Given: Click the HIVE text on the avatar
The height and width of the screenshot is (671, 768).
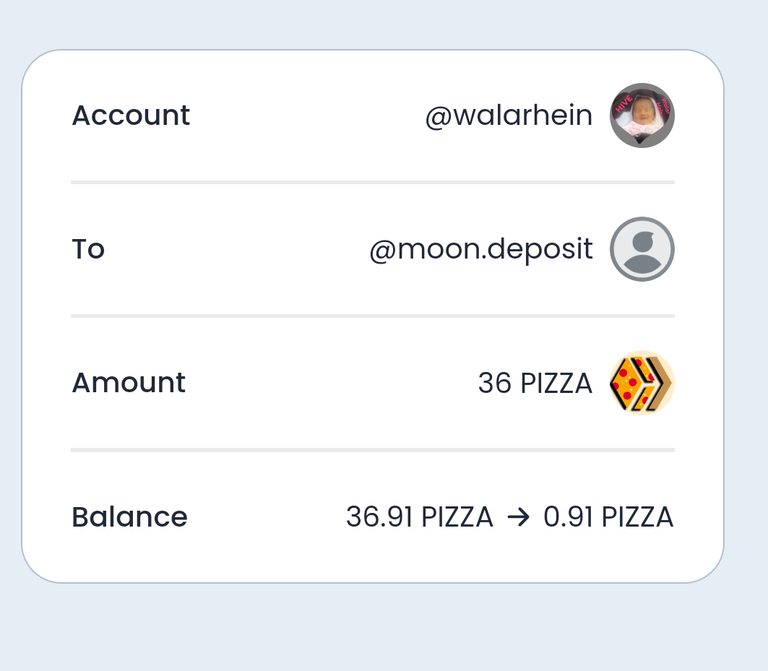Looking at the screenshot, I should pyautogui.click(x=624, y=104).
